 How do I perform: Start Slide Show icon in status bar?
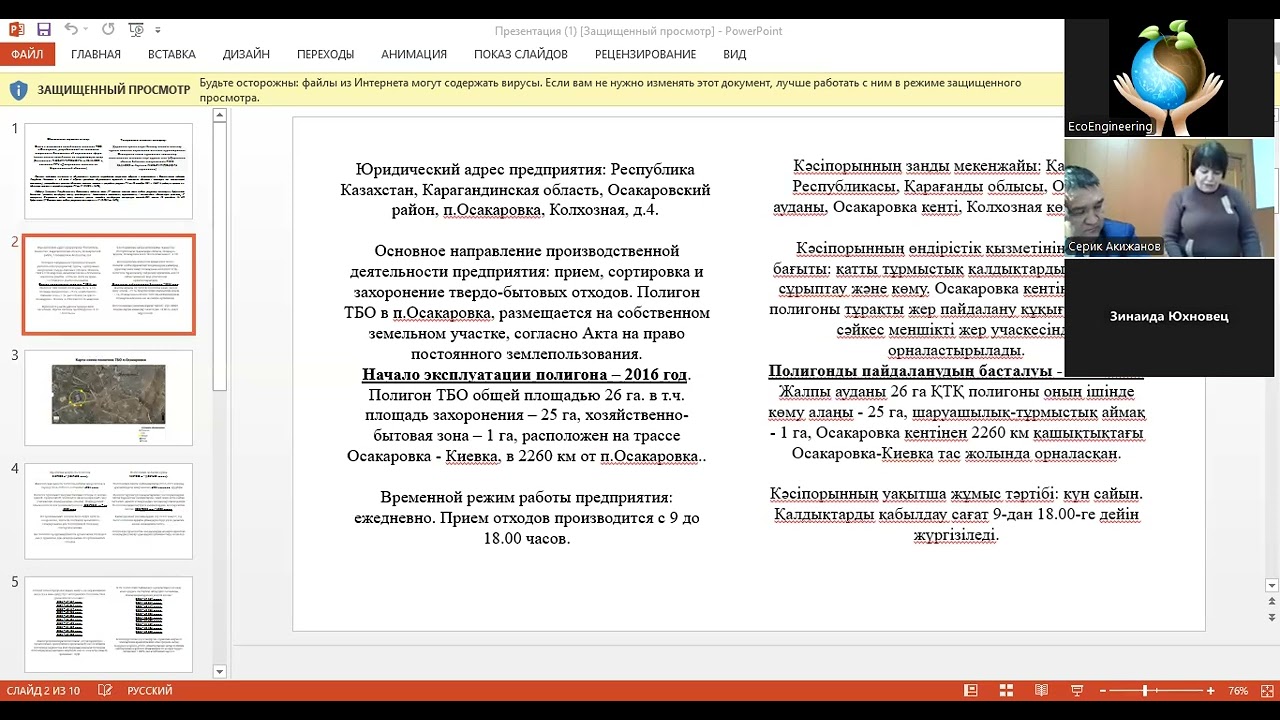[1077, 691]
